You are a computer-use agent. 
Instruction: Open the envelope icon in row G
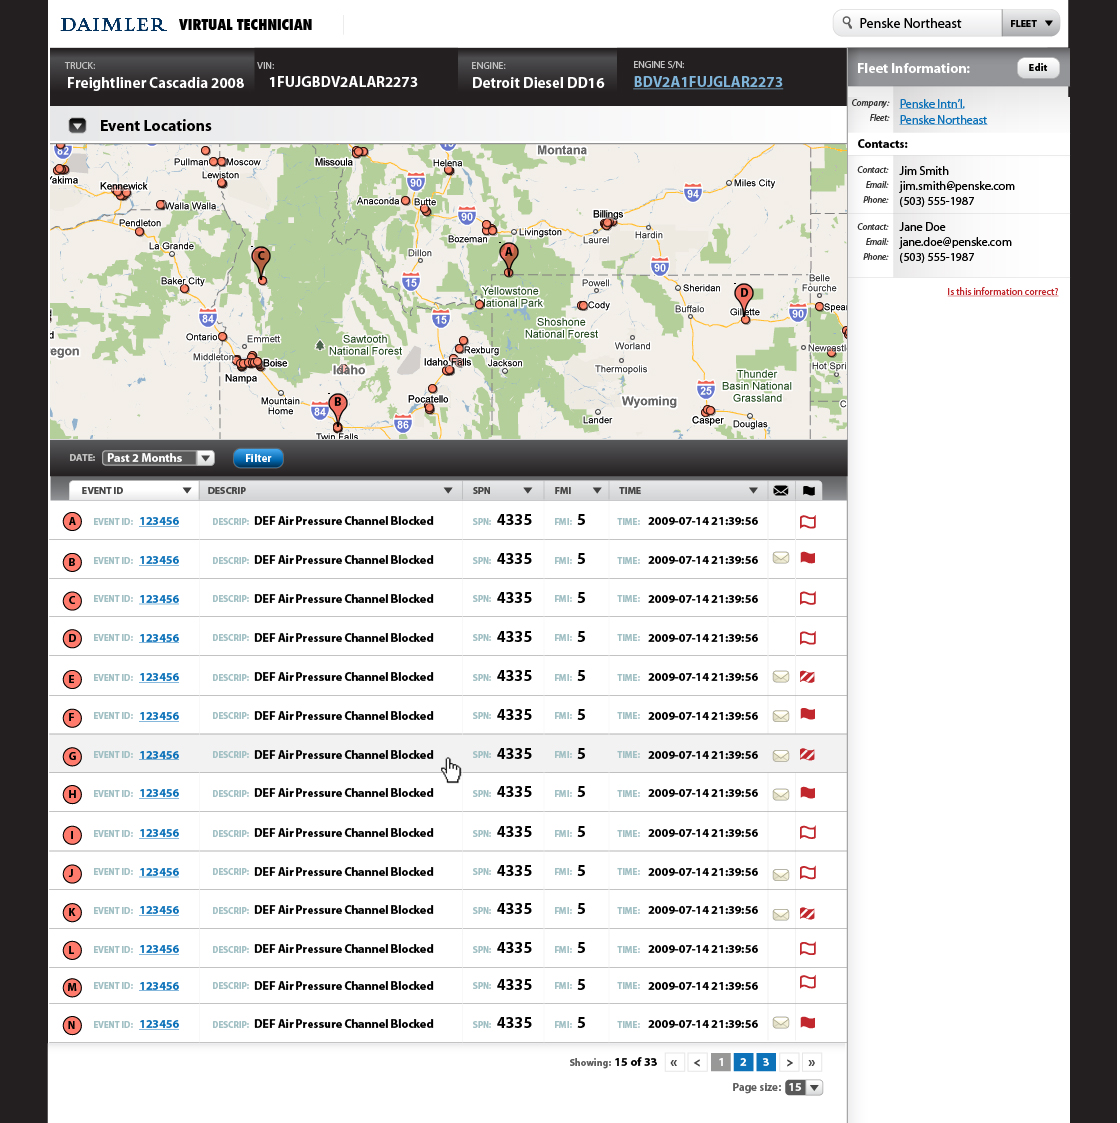coord(781,756)
